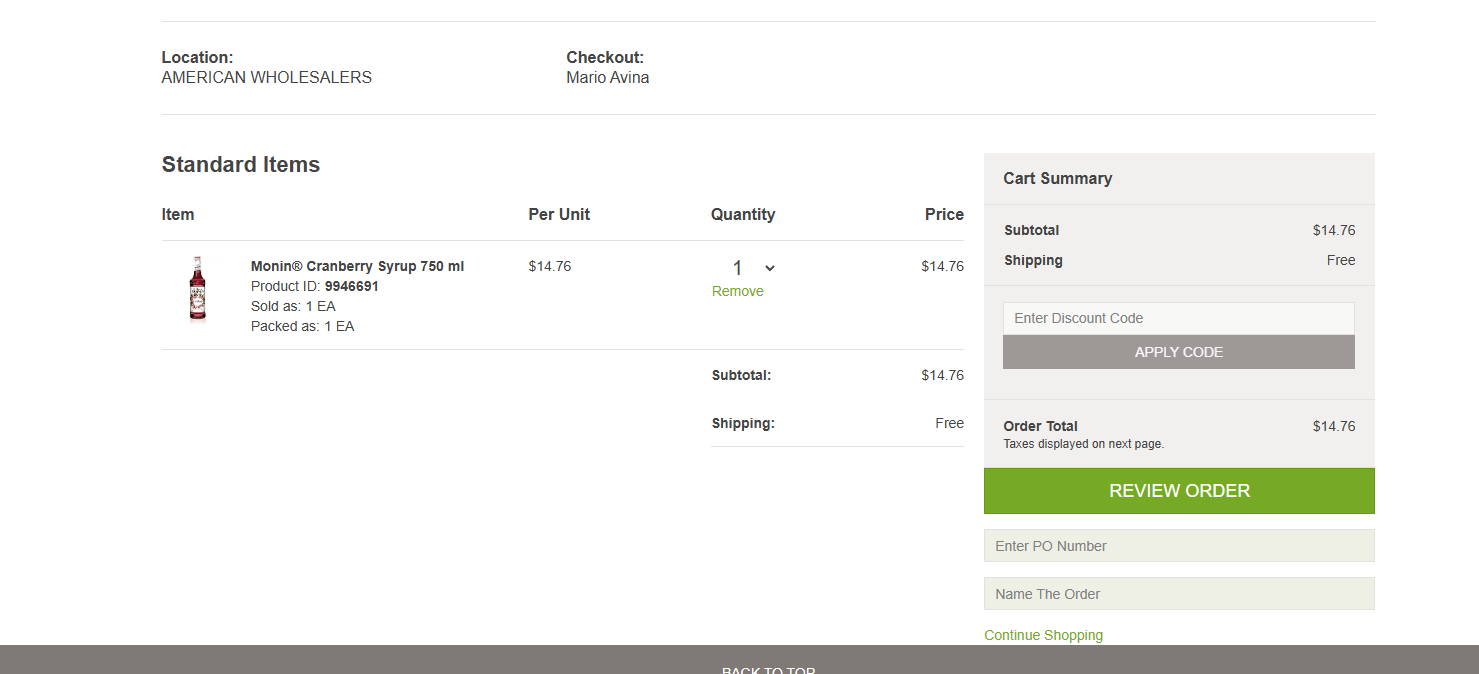Apply the discount code with APPLY CODE
This screenshot has height=674, width=1479.
click(x=1179, y=352)
